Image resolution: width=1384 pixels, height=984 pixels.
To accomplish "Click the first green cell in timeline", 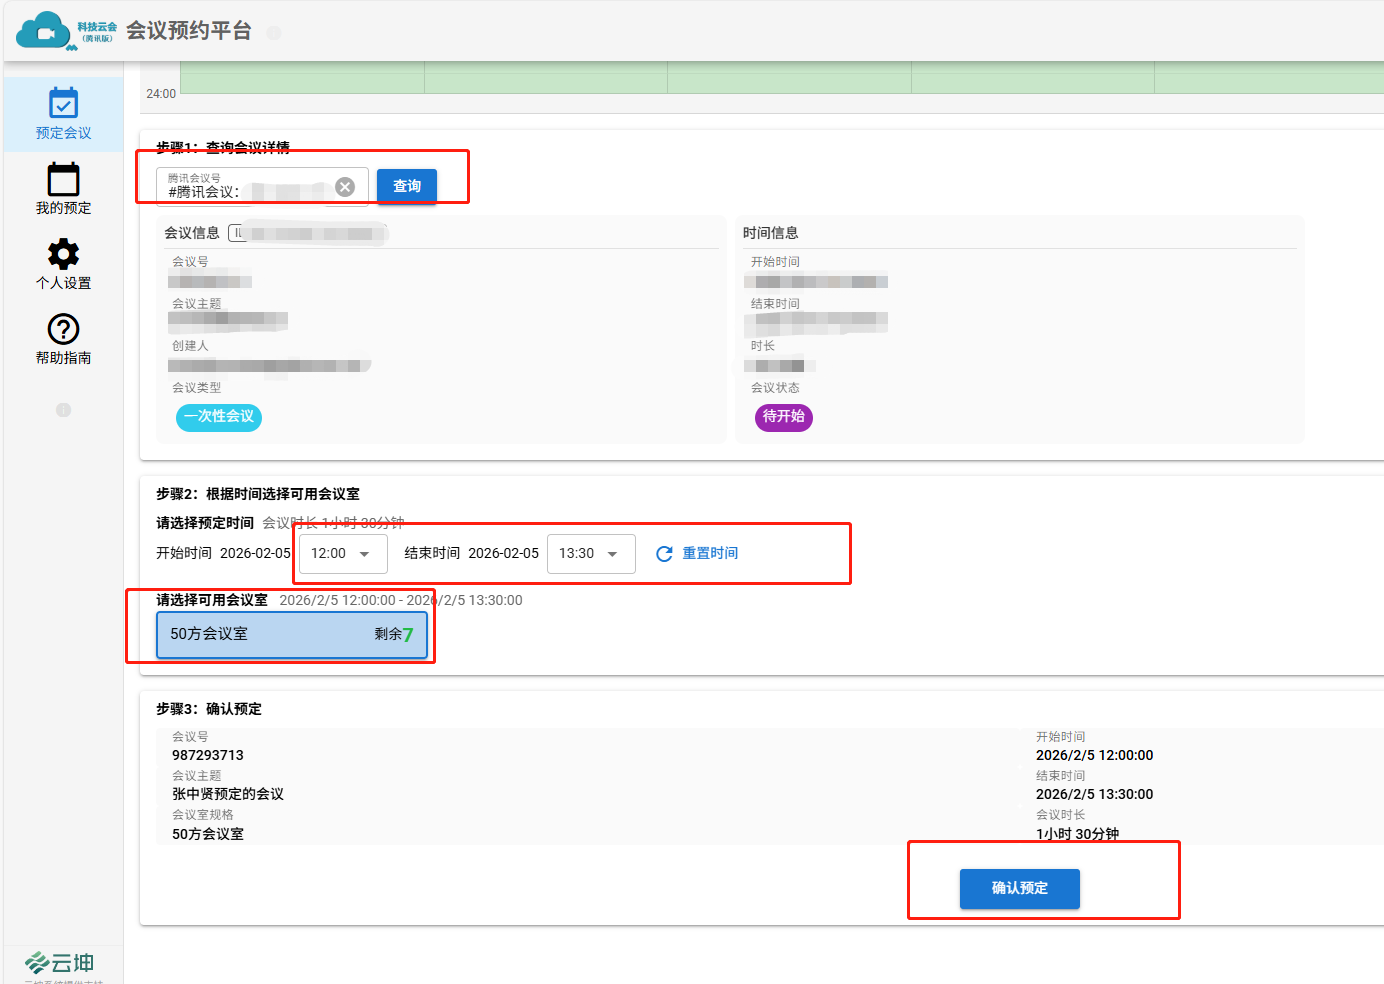I will pos(302,77).
